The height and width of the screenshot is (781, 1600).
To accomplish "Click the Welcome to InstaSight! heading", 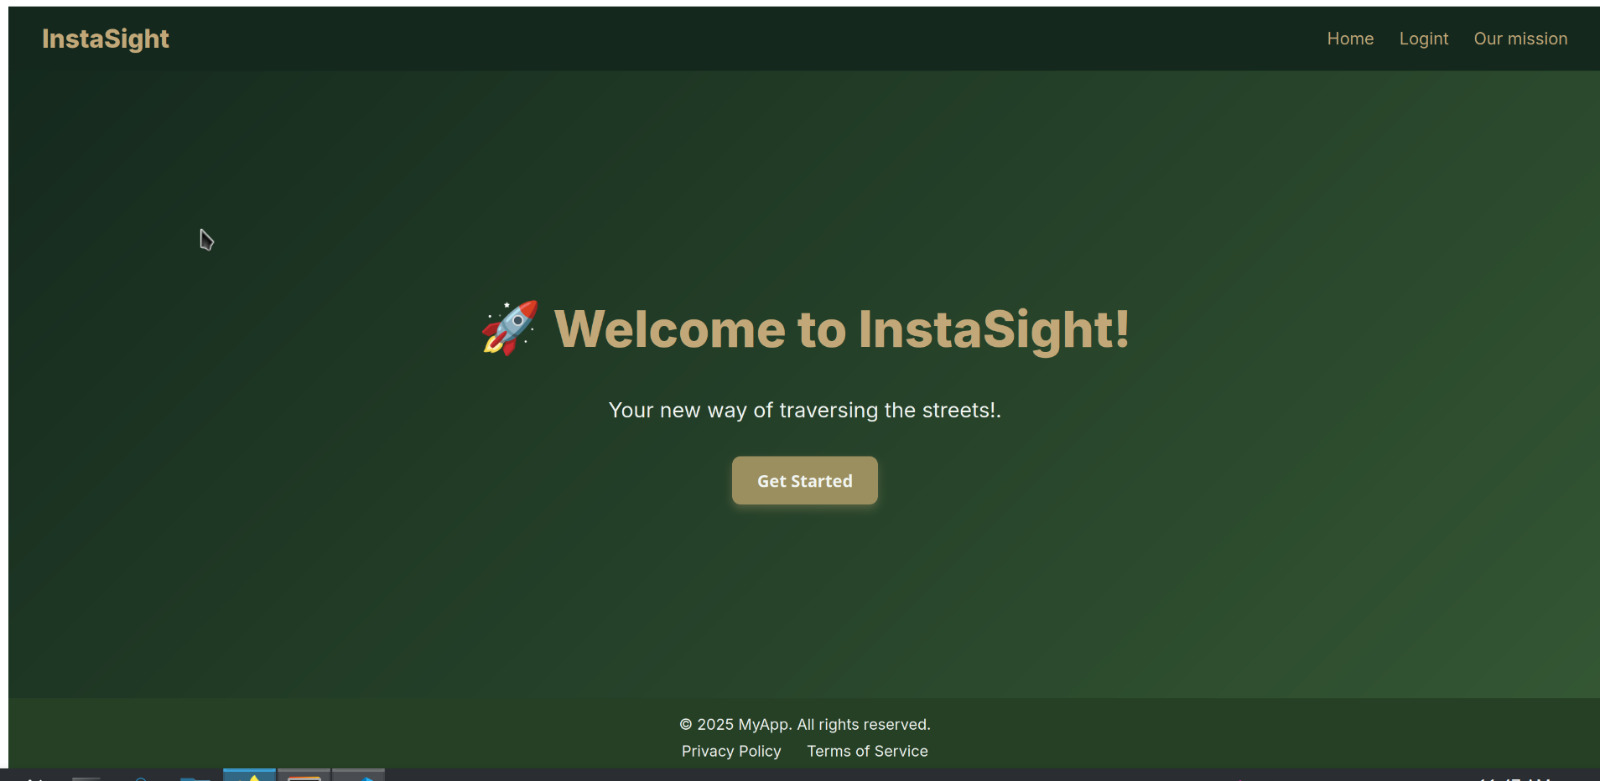I will tap(842, 329).
